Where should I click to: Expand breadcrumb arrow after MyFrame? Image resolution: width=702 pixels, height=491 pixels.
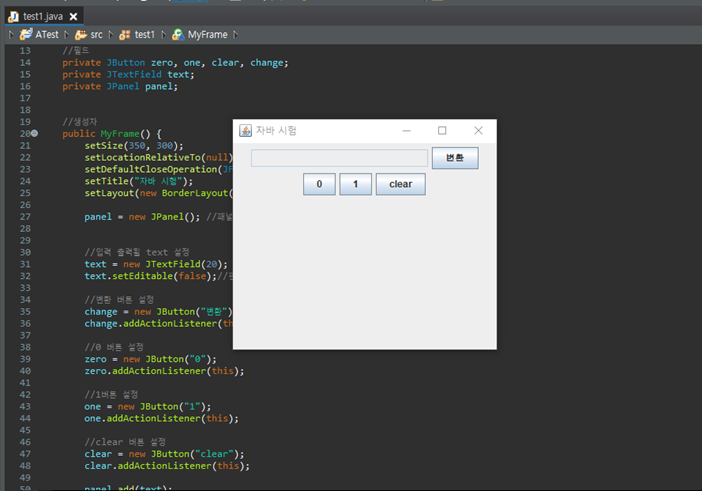(235, 34)
